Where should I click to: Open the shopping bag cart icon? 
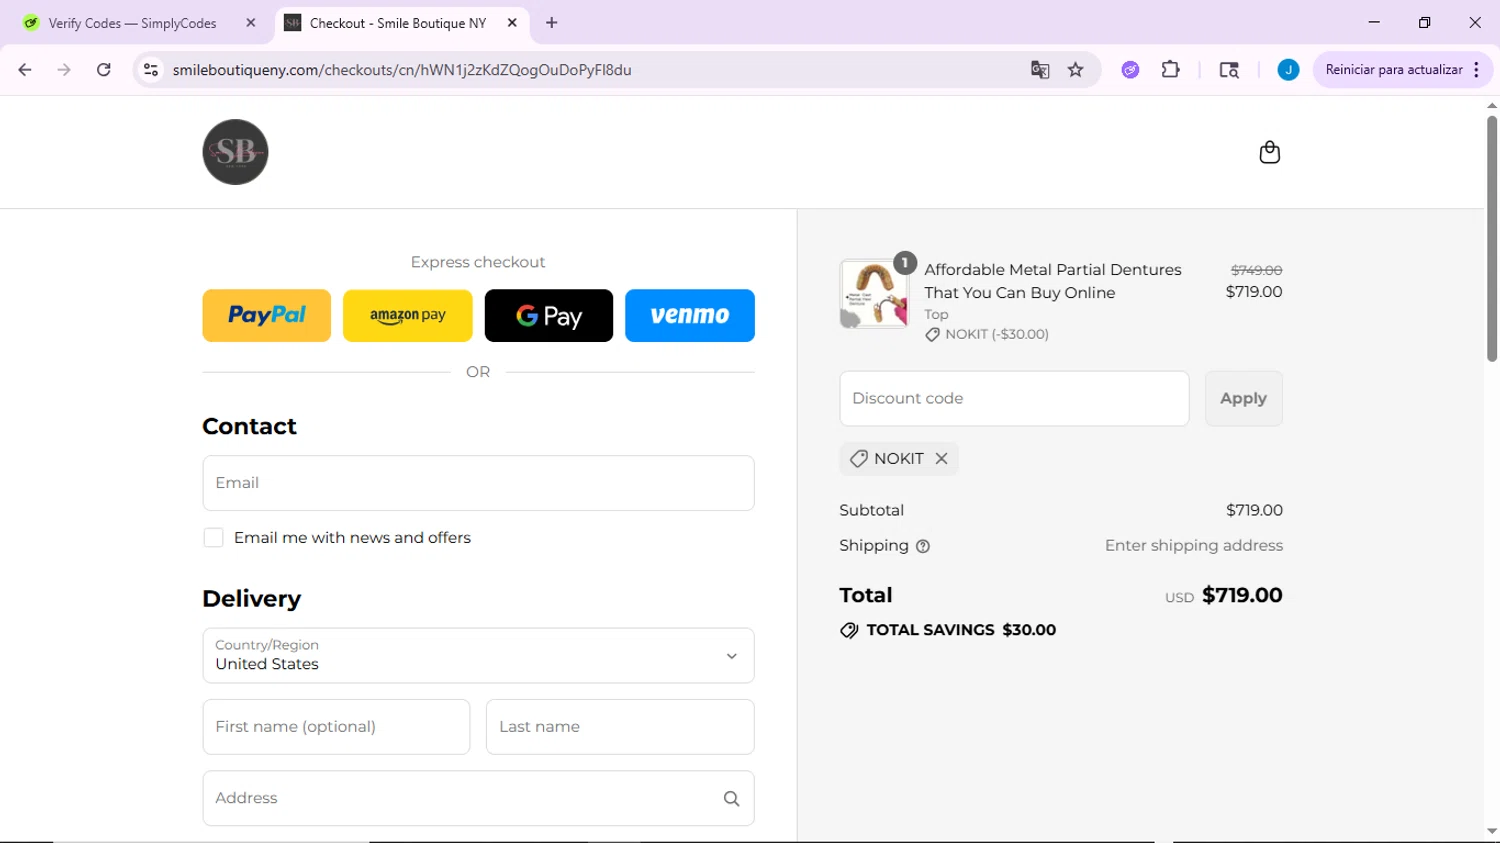1269,152
